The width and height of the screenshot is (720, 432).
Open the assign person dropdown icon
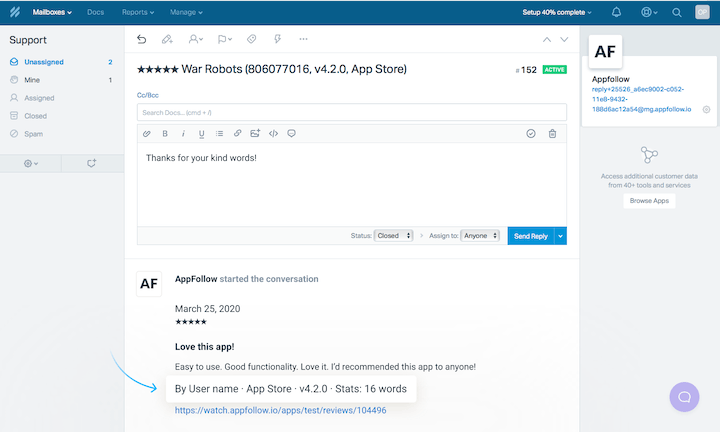pyautogui.click(x=196, y=39)
